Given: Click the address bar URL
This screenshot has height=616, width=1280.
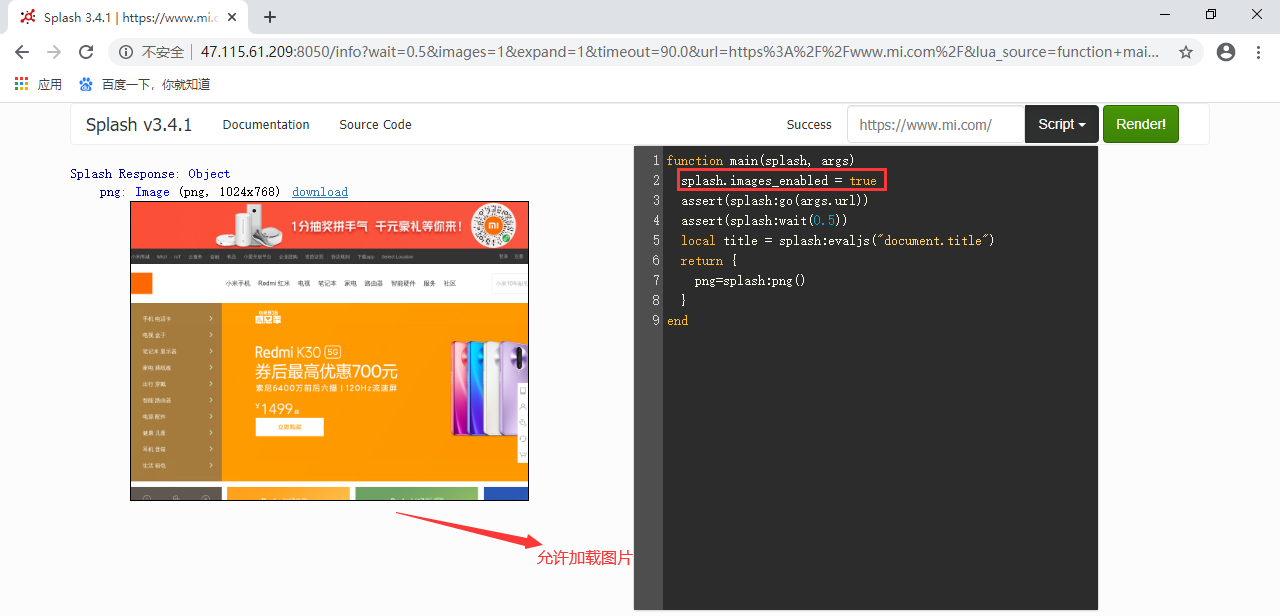Looking at the screenshot, I should pyautogui.click(x=680, y=52).
